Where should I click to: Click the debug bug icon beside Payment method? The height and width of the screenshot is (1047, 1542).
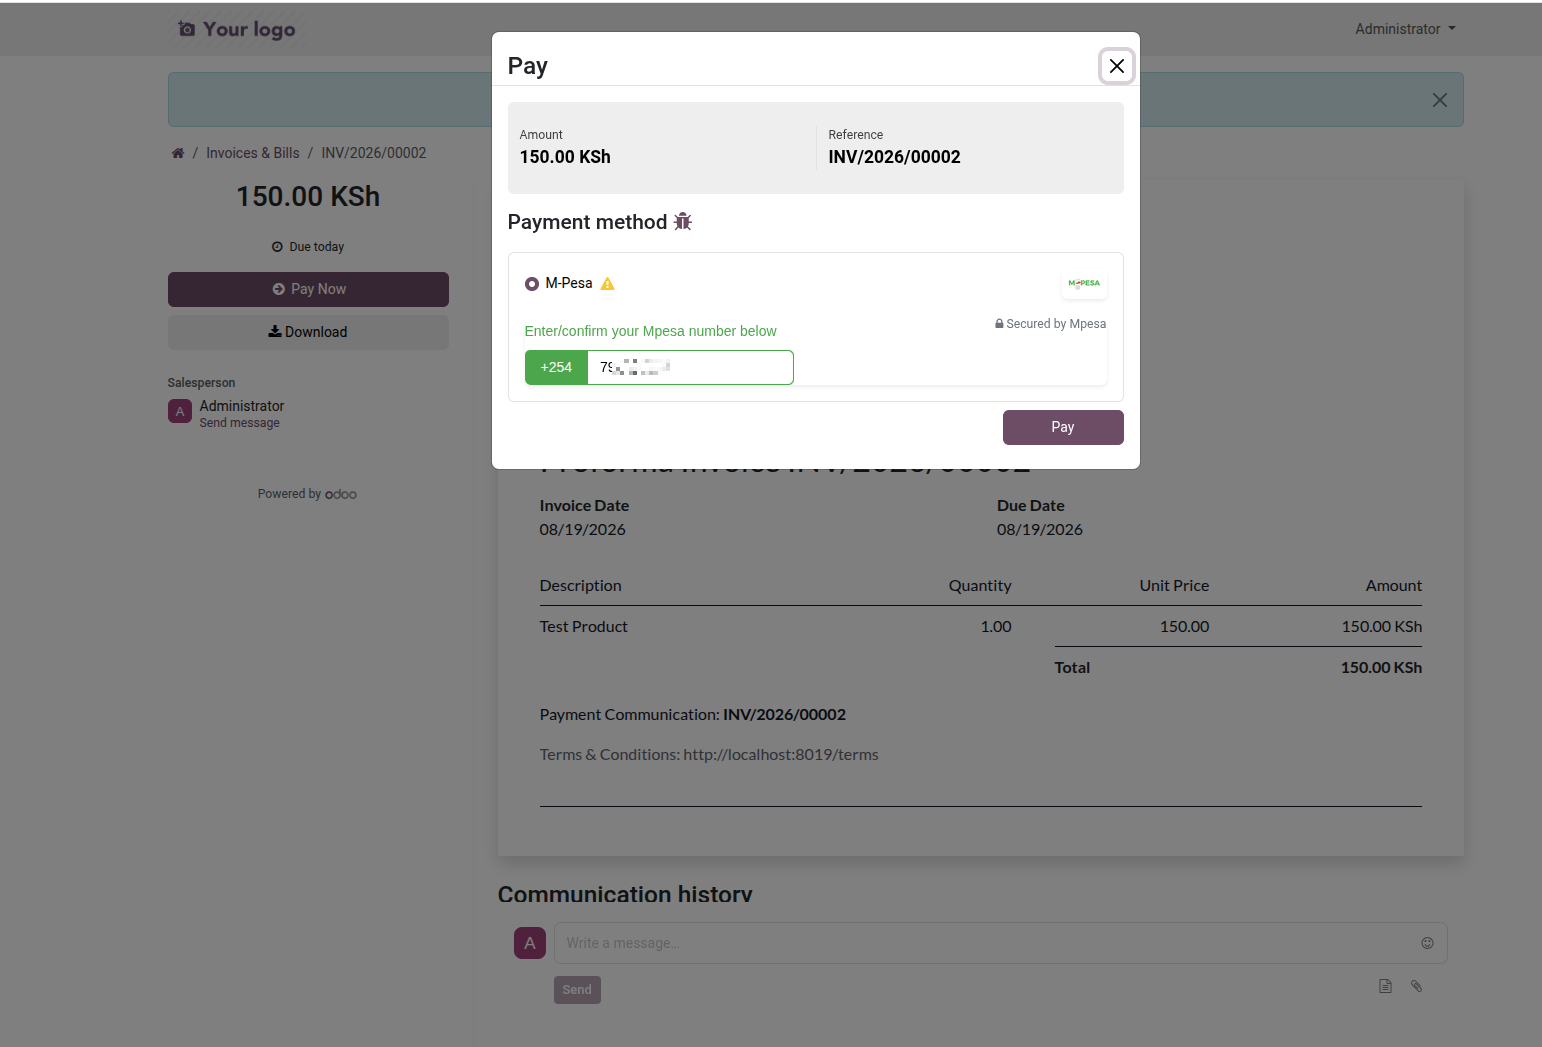[683, 221]
